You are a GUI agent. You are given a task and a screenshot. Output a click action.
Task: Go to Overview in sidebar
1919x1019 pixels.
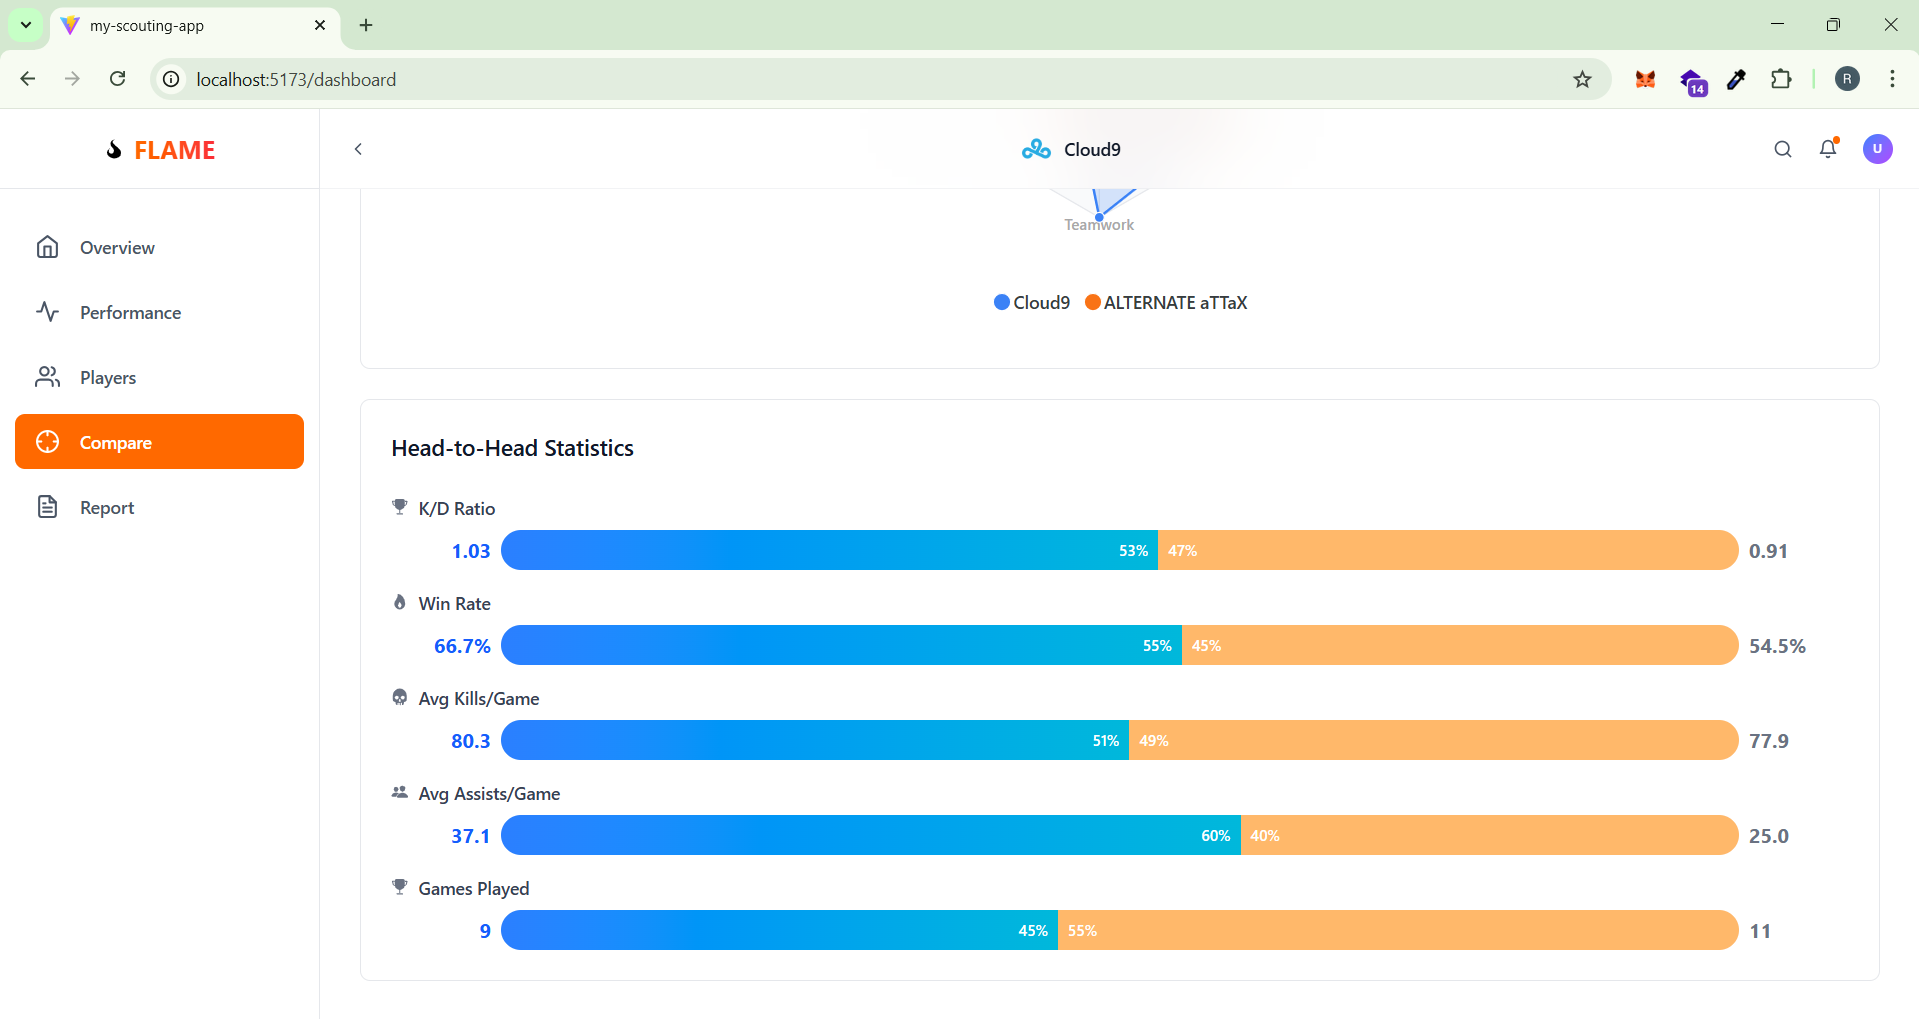point(159,247)
